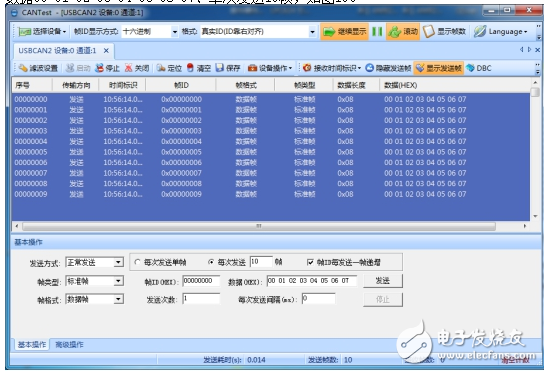Open the 设备操作 menu
This screenshot has height=372, width=544.
(x=270, y=68)
